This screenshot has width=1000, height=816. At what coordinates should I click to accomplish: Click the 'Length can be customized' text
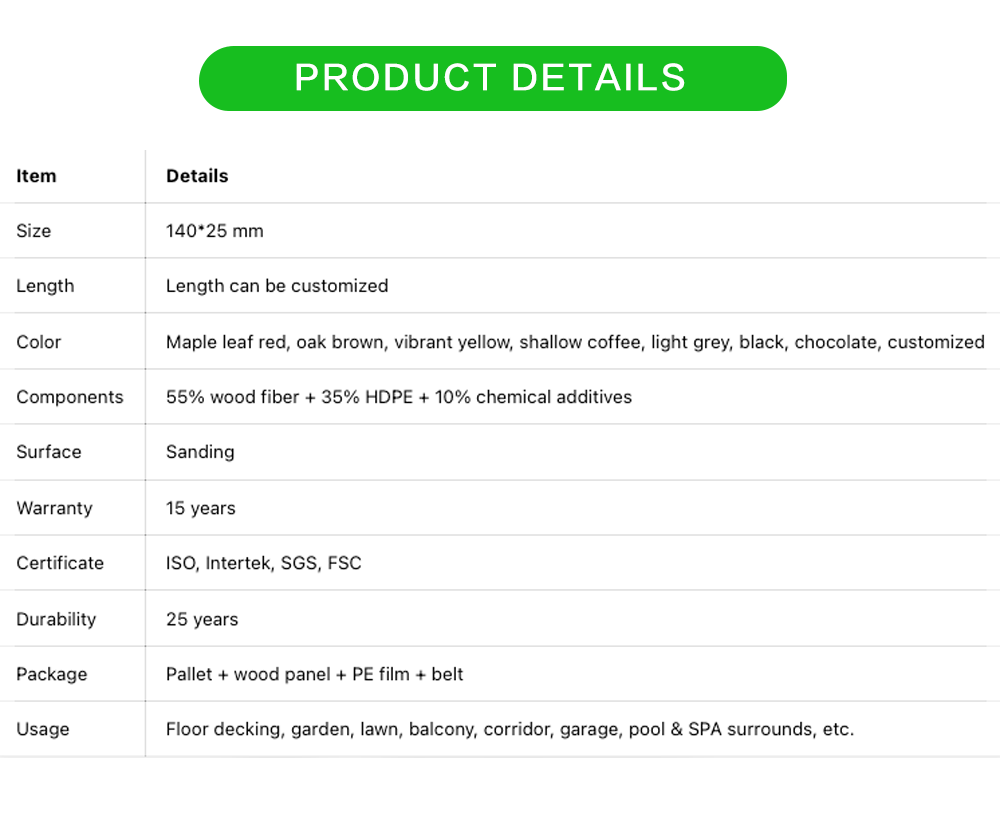click(x=277, y=286)
